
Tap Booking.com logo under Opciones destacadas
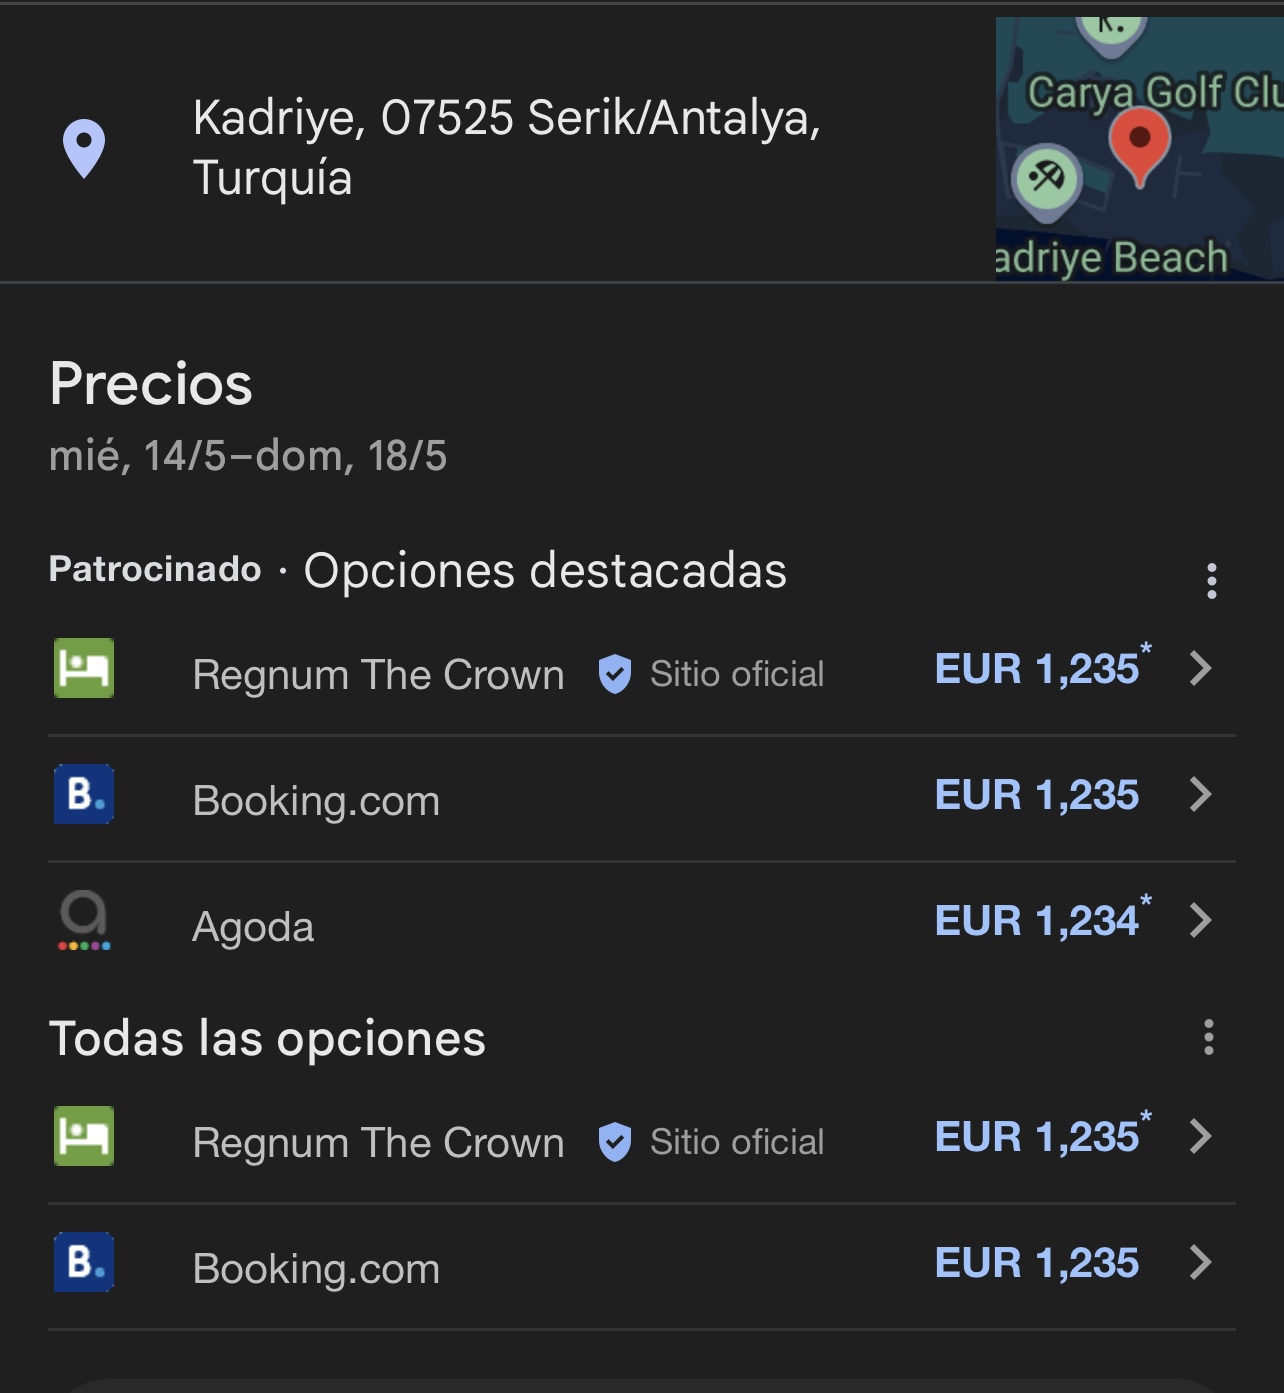[x=84, y=794]
